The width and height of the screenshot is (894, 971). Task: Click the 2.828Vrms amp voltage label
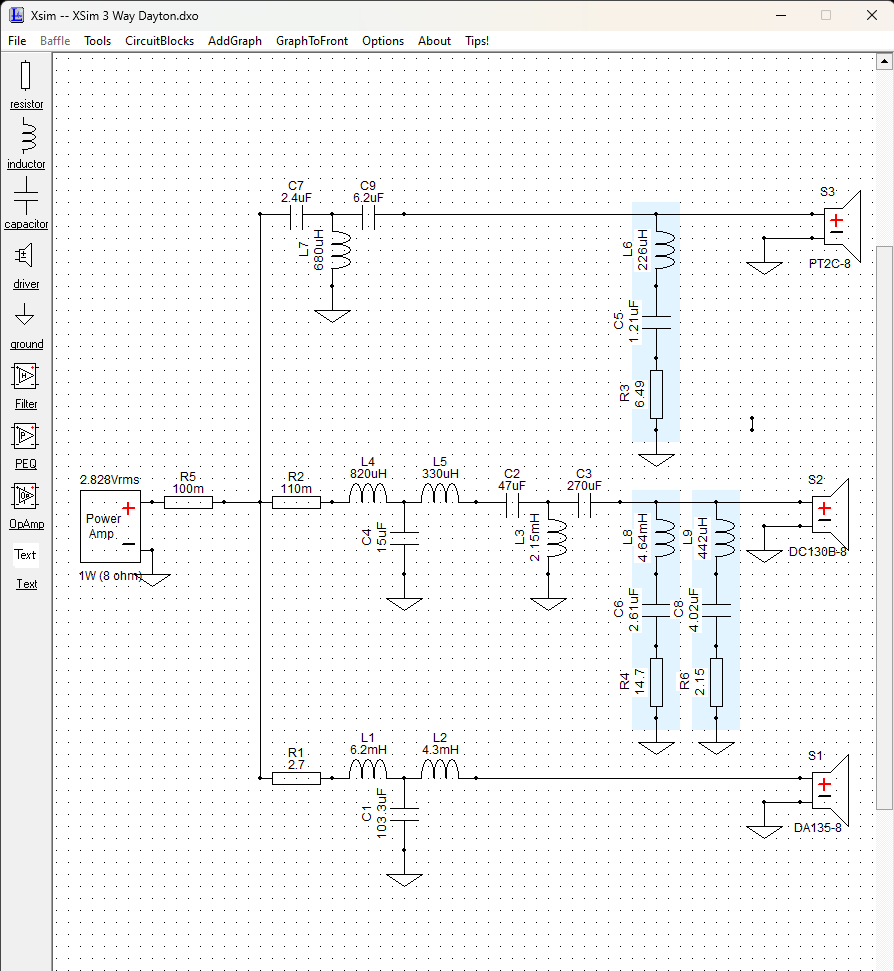110,480
